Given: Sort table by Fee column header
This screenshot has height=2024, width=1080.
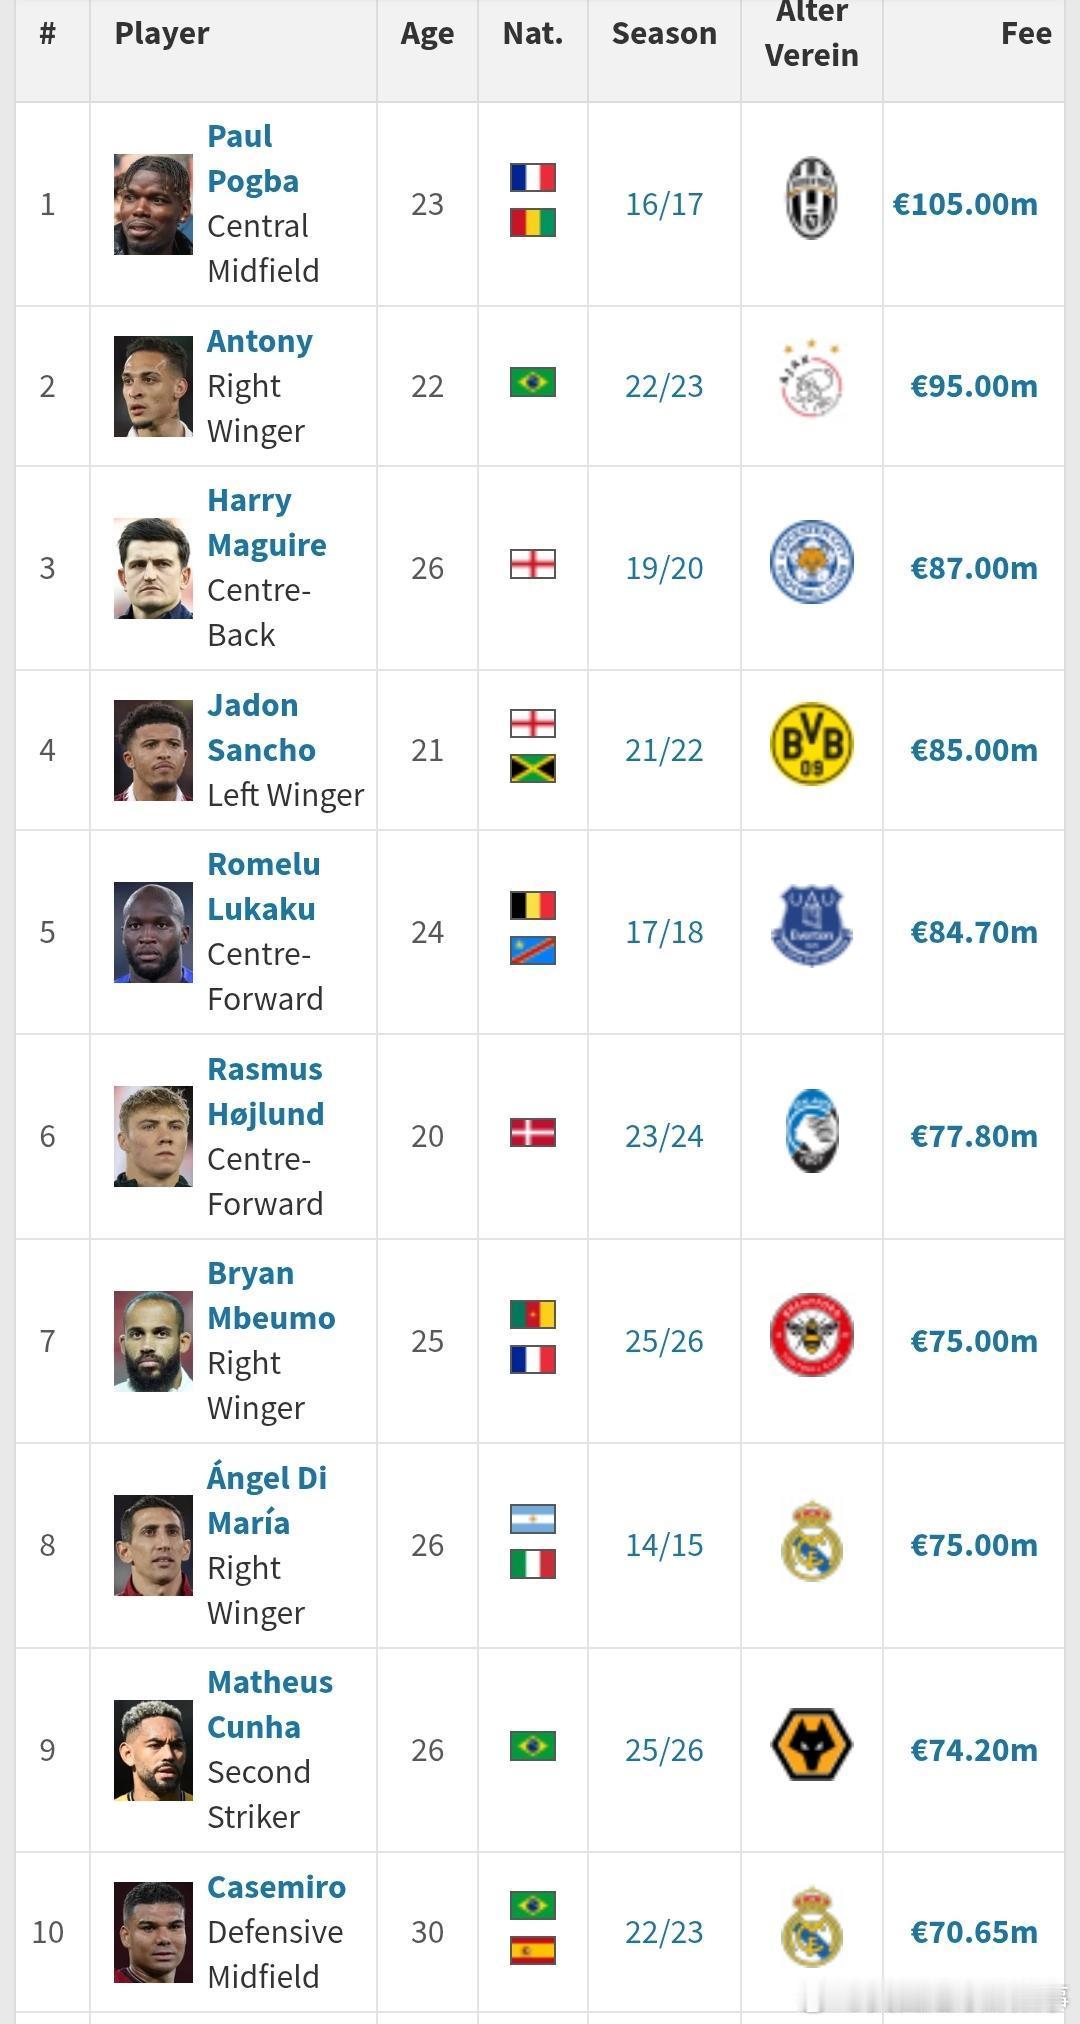Looking at the screenshot, I should 1026,33.
